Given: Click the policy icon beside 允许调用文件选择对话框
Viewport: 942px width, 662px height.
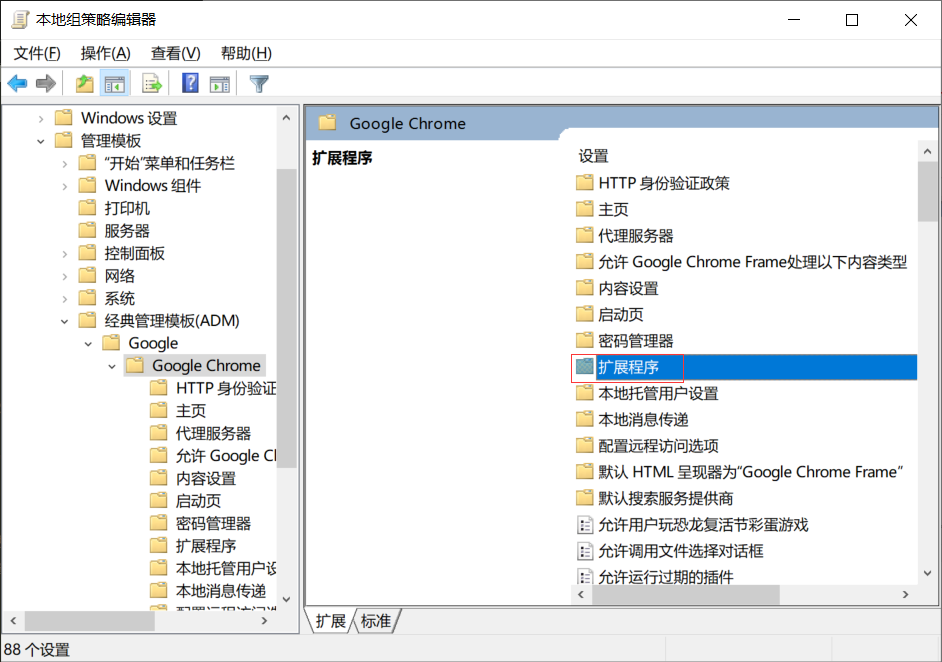Looking at the screenshot, I should click(x=585, y=551).
